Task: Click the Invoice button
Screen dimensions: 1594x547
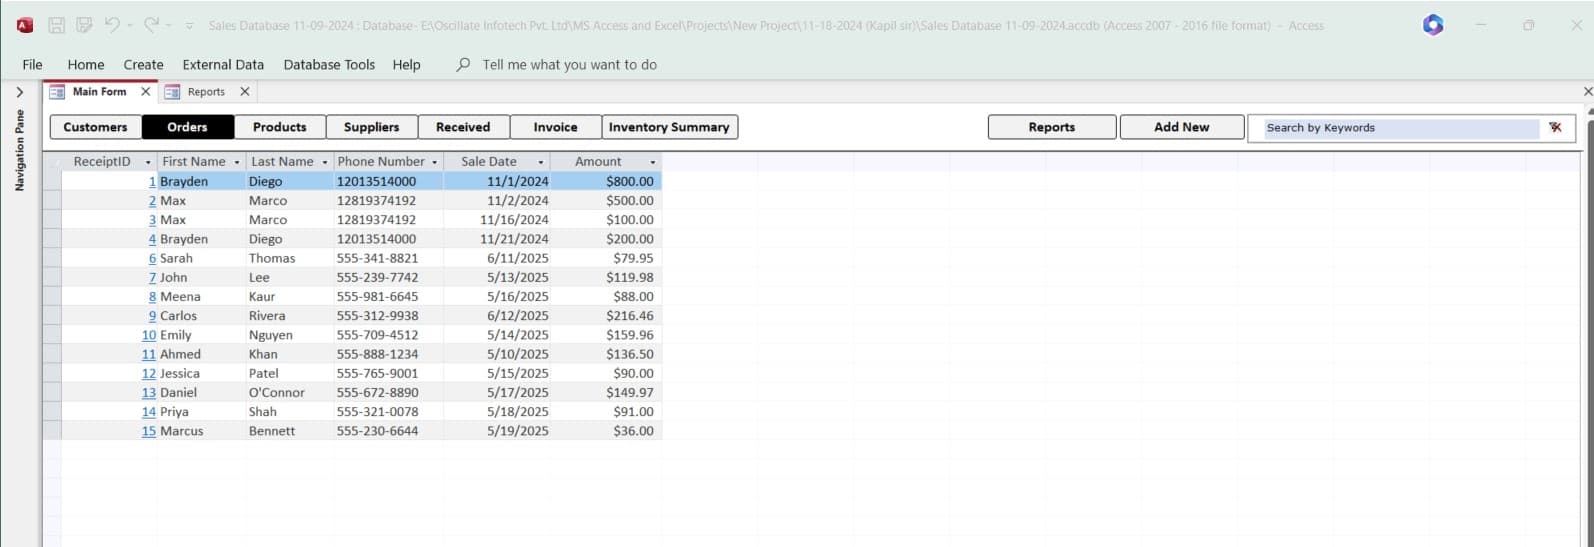Action: click(555, 127)
